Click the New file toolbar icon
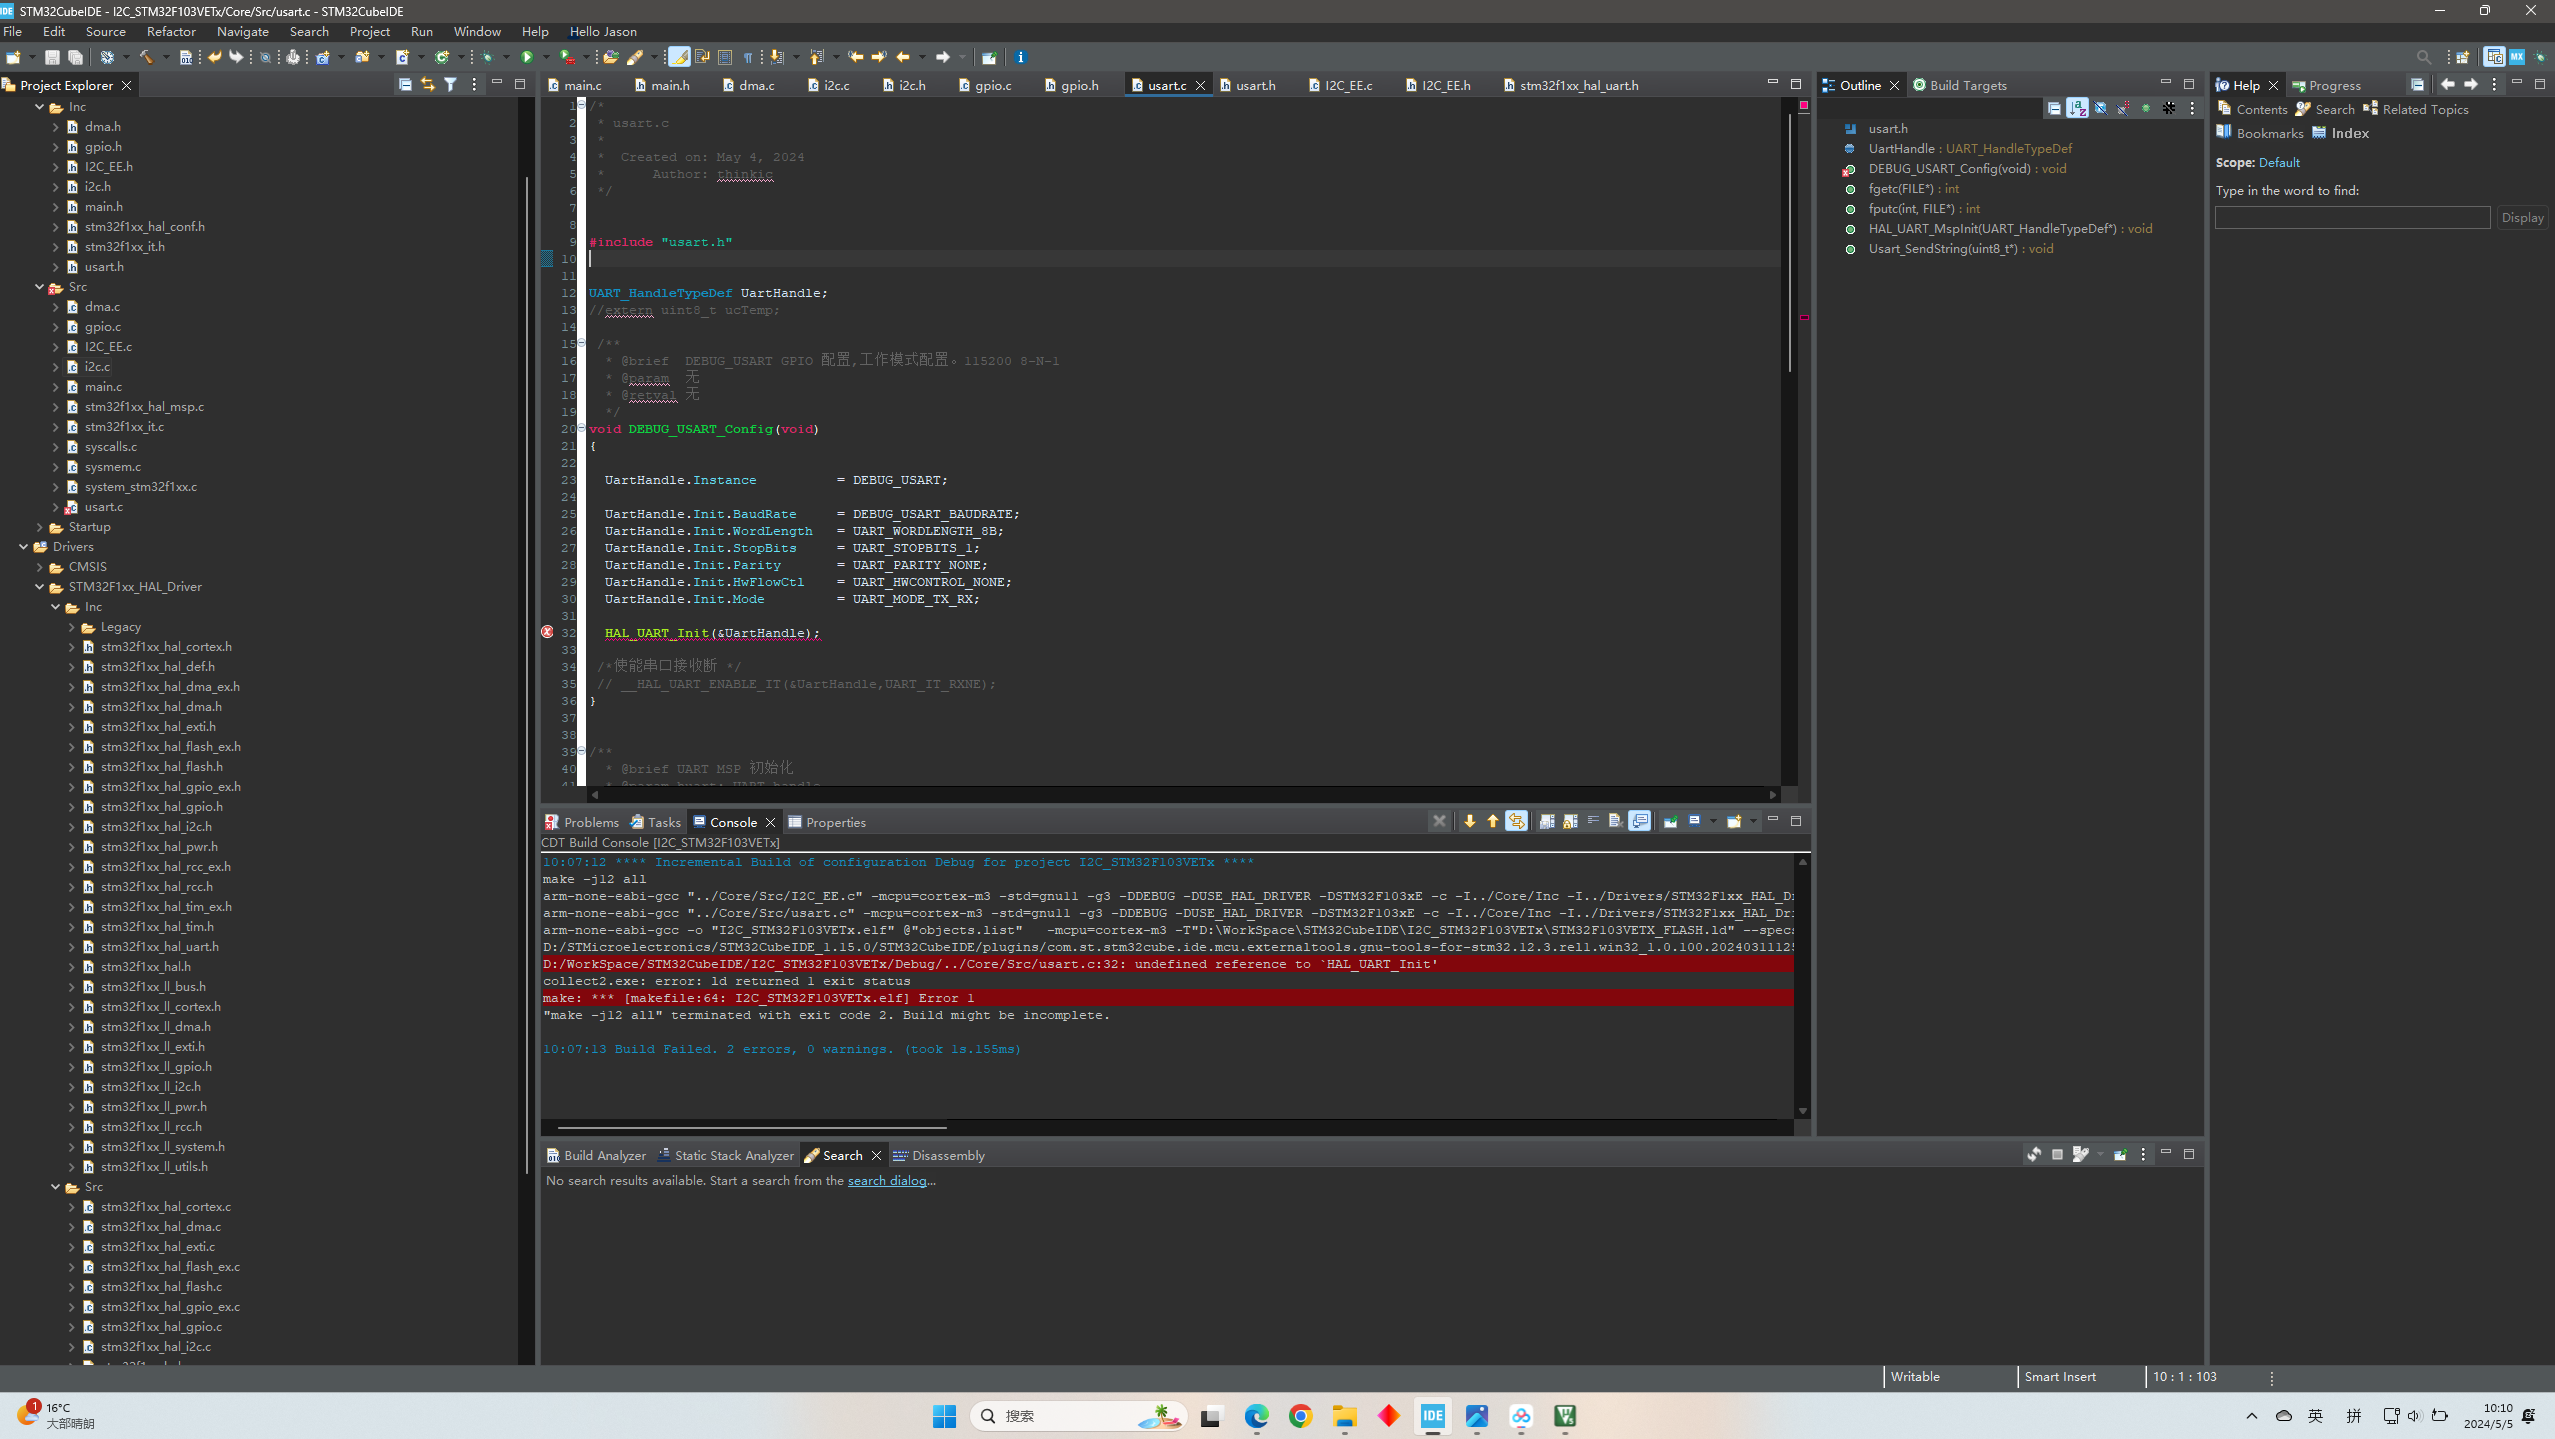The height and width of the screenshot is (1439, 2555). click(x=13, y=57)
